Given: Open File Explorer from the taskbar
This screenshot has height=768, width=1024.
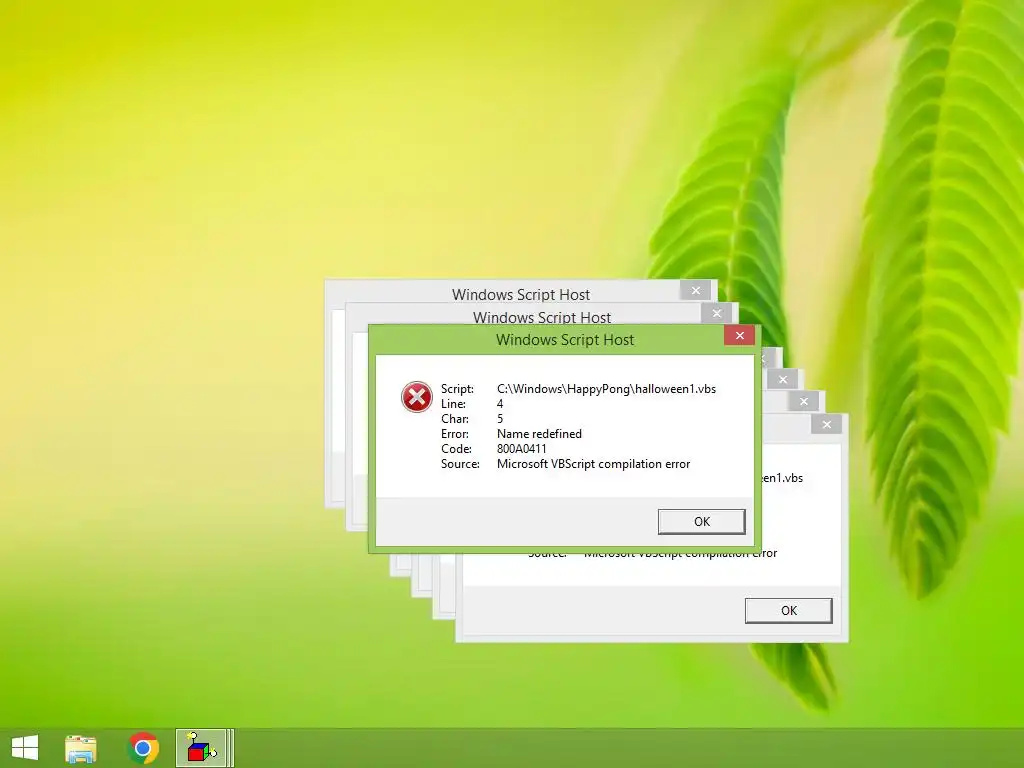Looking at the screenshot, I should (x=81, y=748).
